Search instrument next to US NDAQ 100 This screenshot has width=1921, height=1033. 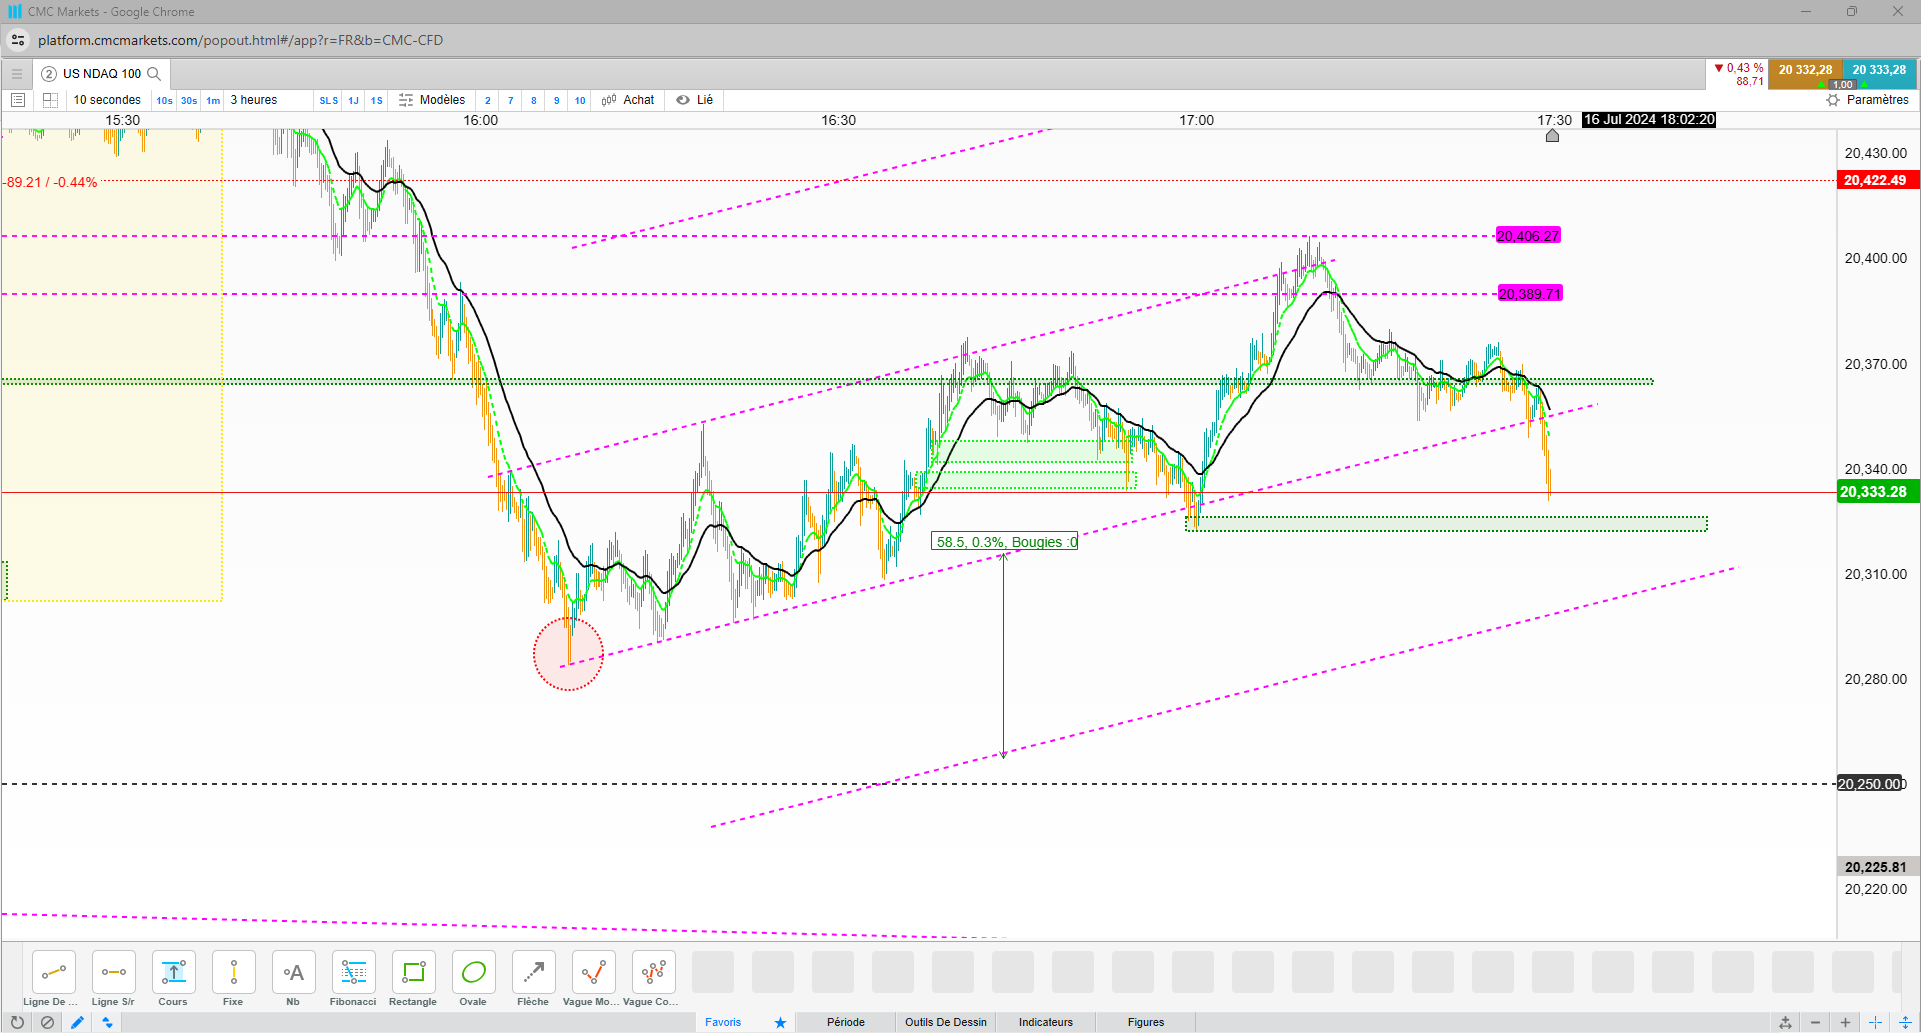click(154, 74)
